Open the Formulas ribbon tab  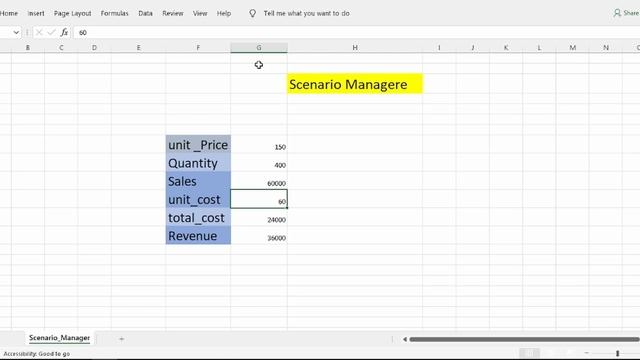click(114, 13)
